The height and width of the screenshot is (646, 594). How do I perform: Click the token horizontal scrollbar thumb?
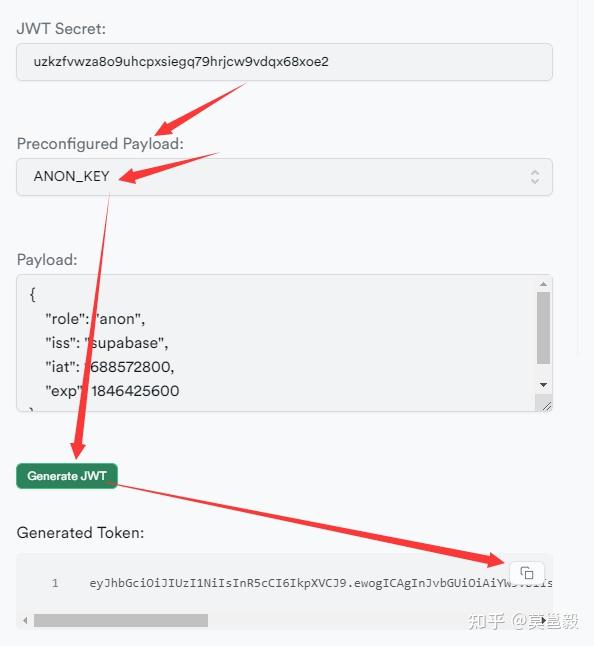[121, 620]
